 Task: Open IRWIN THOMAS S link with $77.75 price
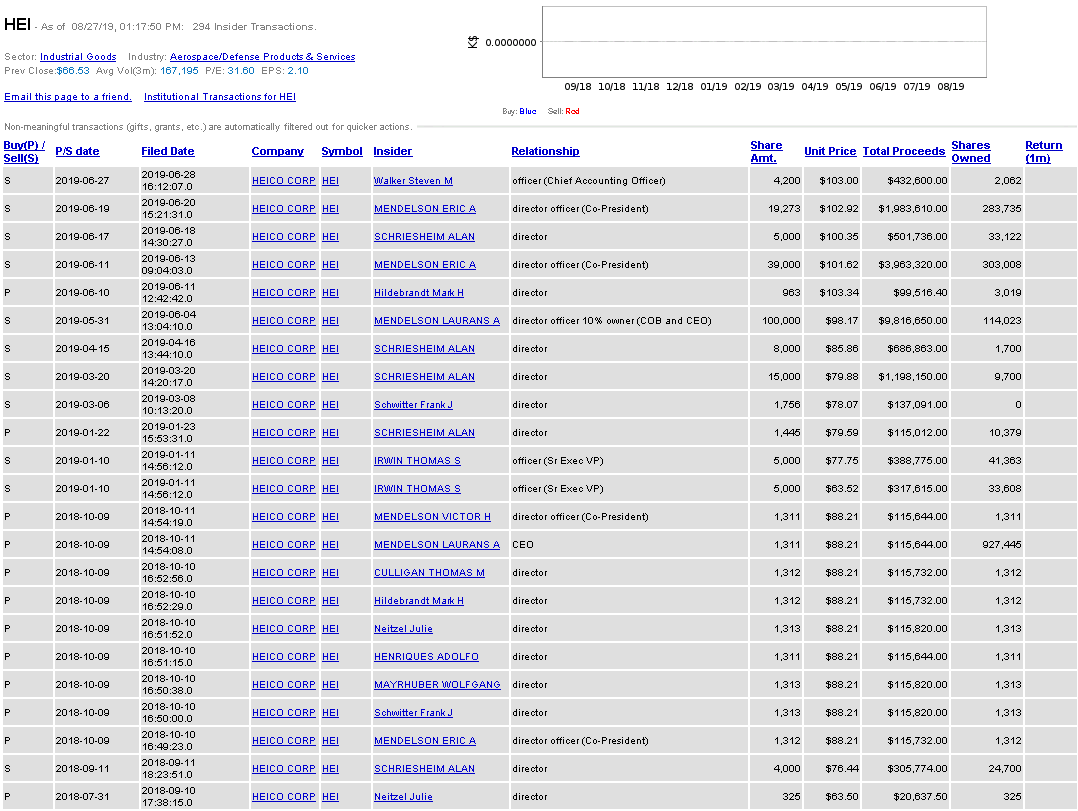(x=417, y=461)
